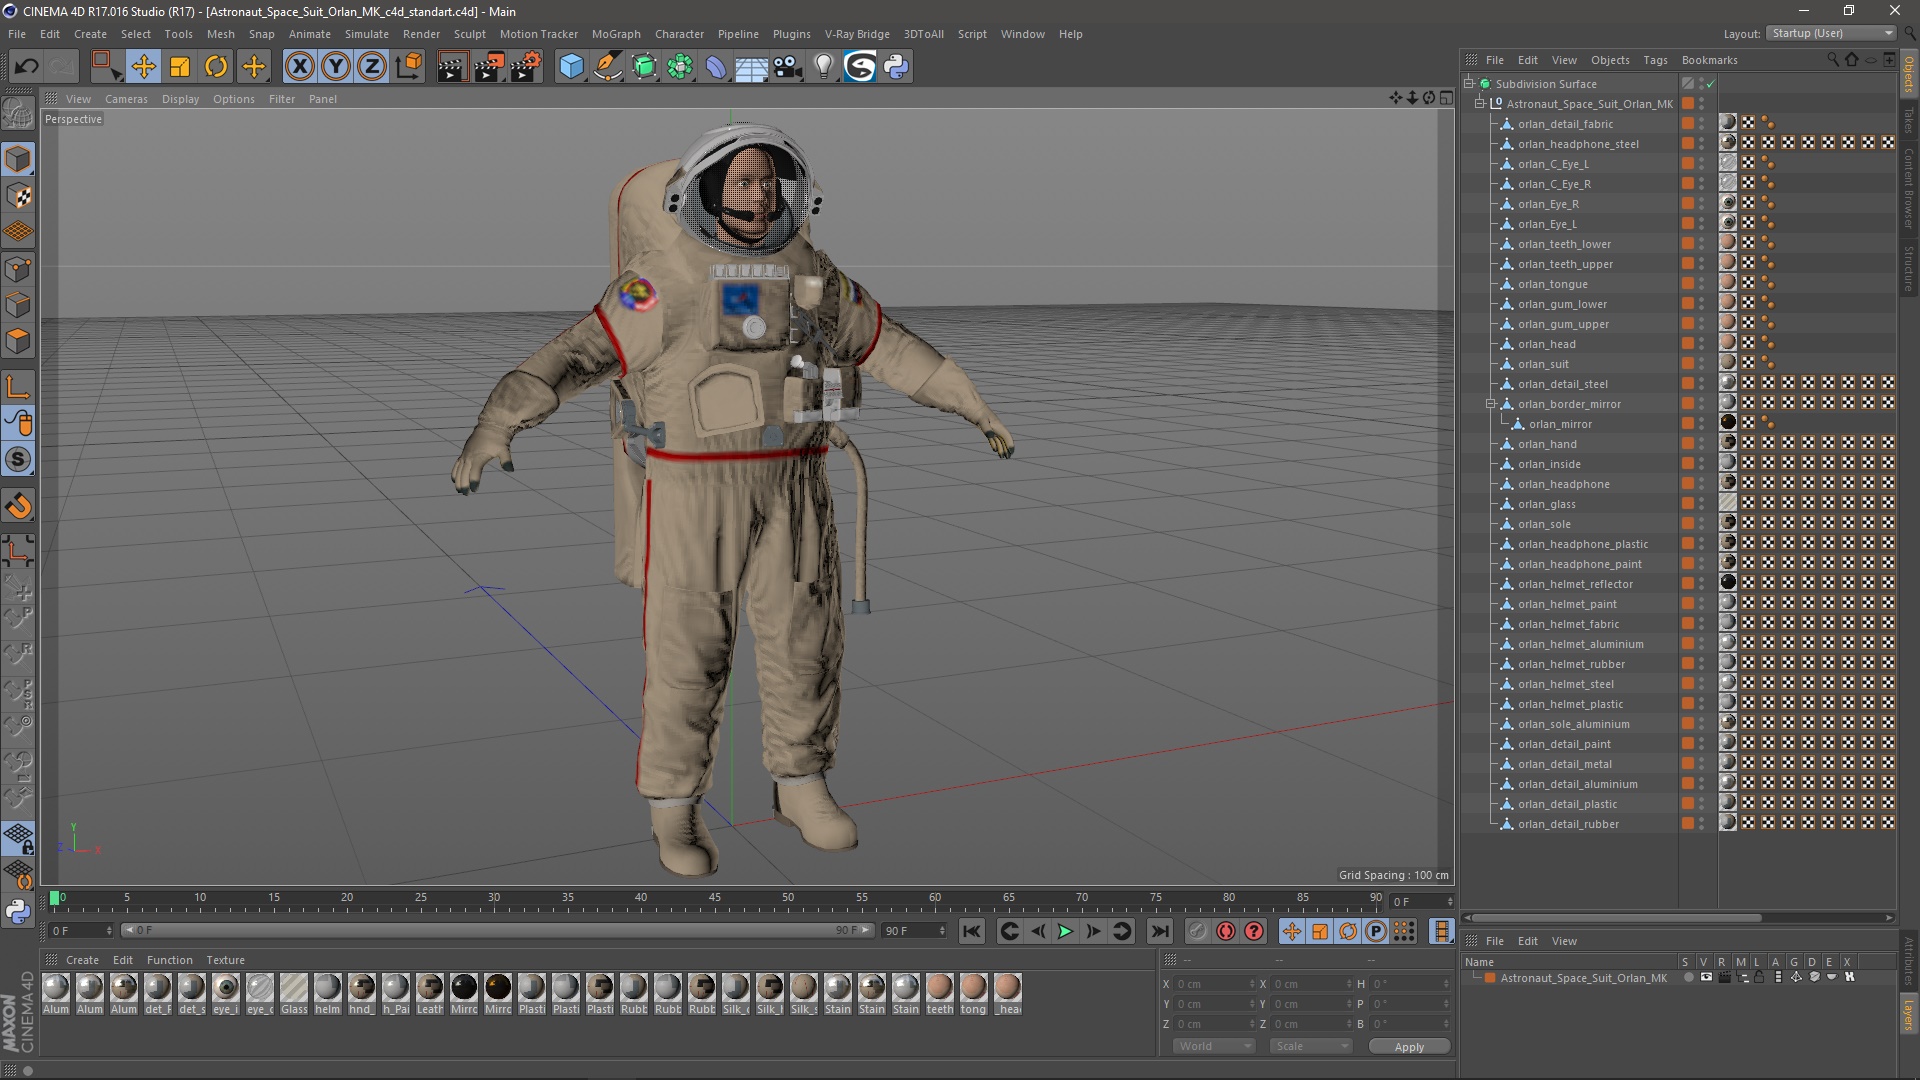
Task: Add a Floor environment object
Action: tap(752, 67)
